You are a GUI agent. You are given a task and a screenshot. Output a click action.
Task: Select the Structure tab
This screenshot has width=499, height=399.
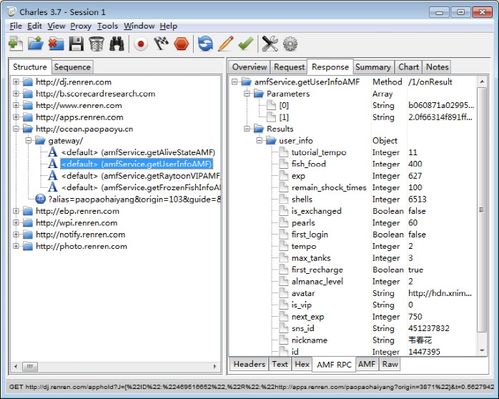(30, 67)
